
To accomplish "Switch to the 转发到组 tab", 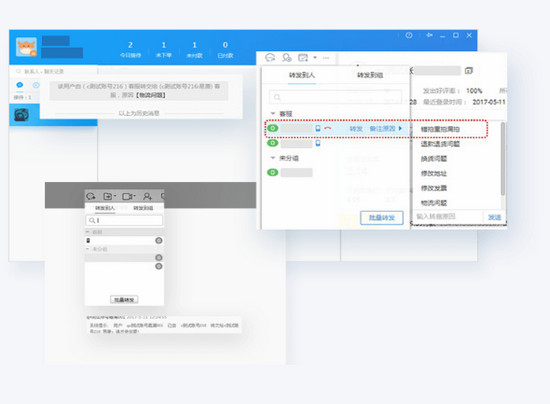I will click(x=370, y=75).
